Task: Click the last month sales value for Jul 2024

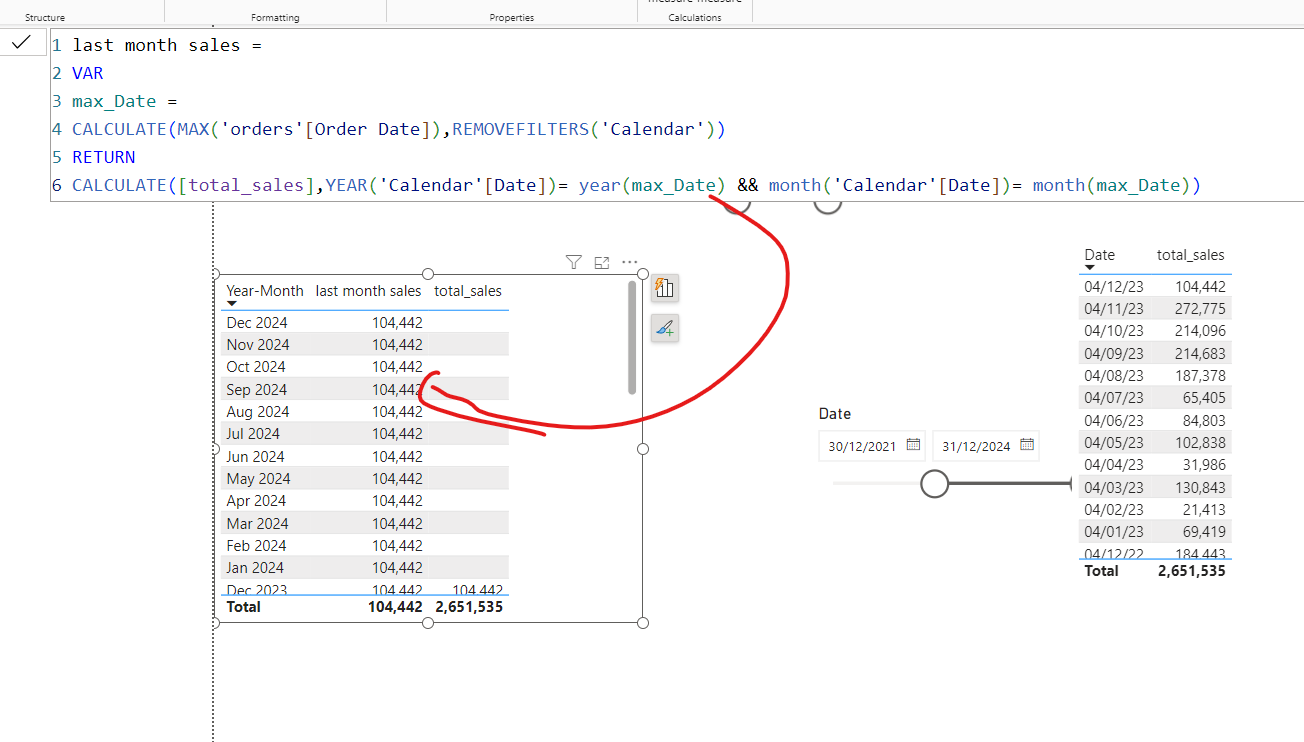Action: click(x=397, y=434)
